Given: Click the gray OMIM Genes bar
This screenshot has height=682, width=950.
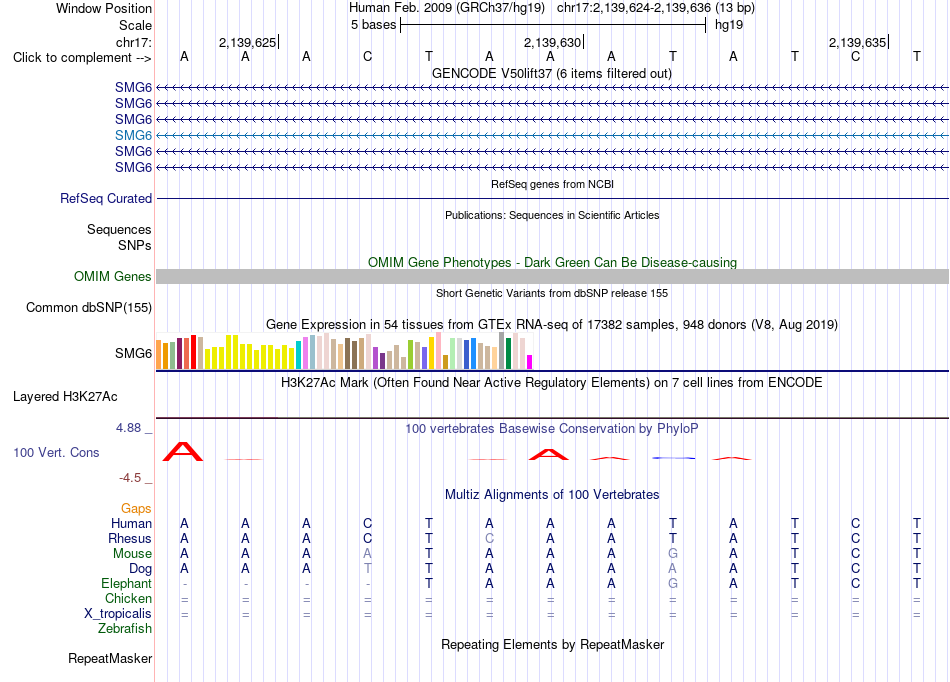Looking at the screenshot, I should pyautogui.click(x=552, y=276).
